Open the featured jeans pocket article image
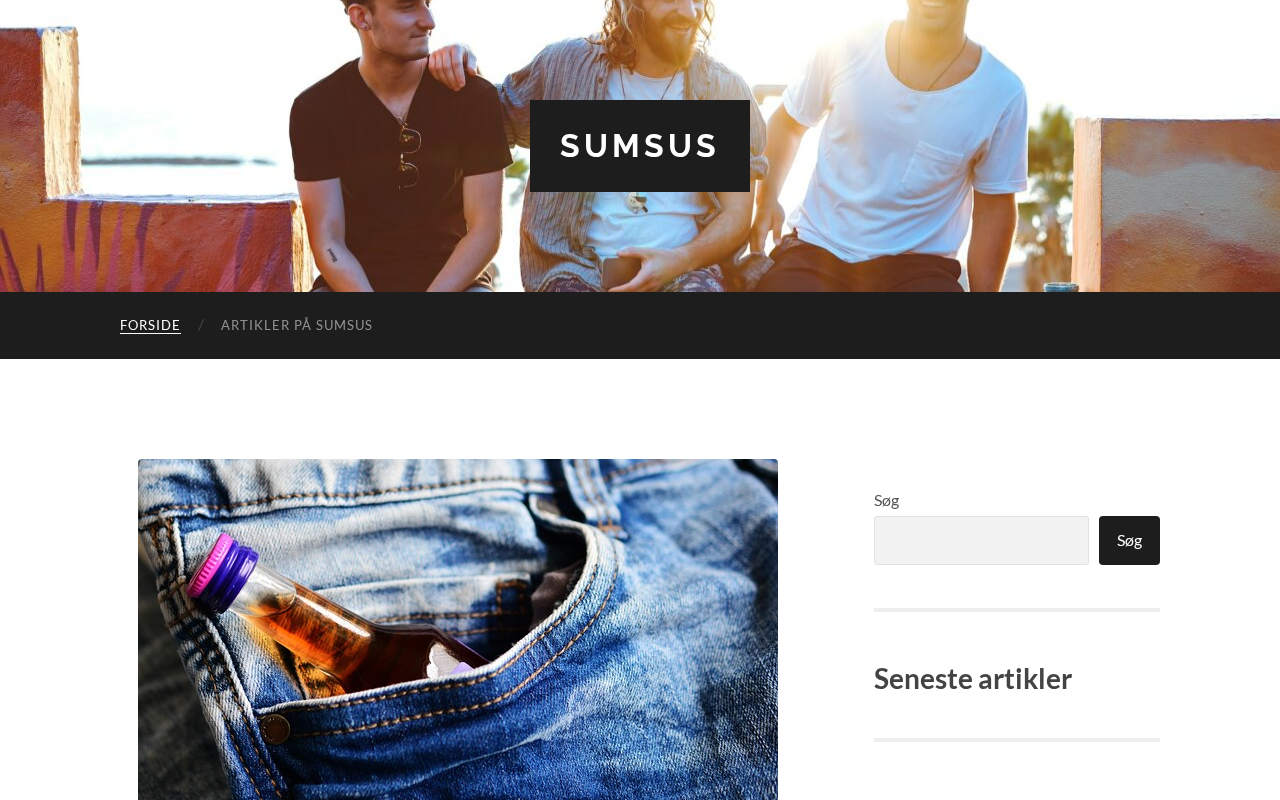This screenshot has height=800, width=1280. tap(458, 629)
